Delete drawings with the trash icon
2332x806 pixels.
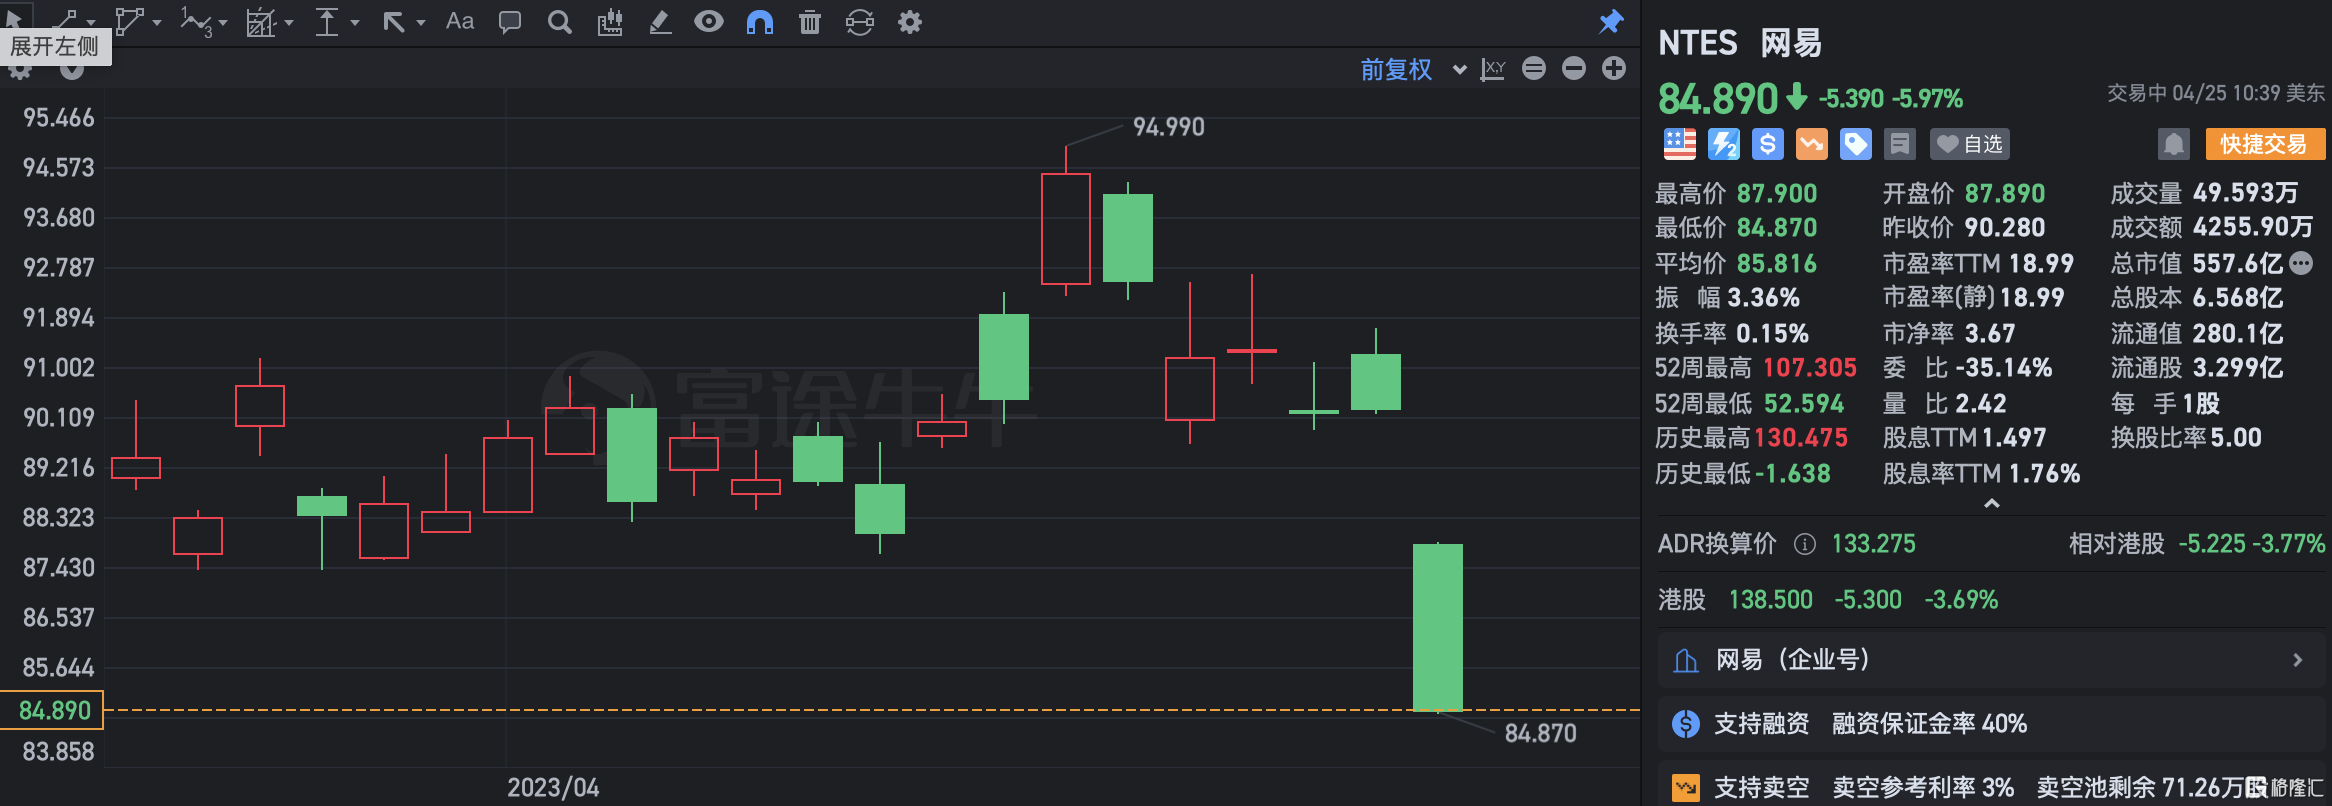pyautogui.click(x=810, y=22)
